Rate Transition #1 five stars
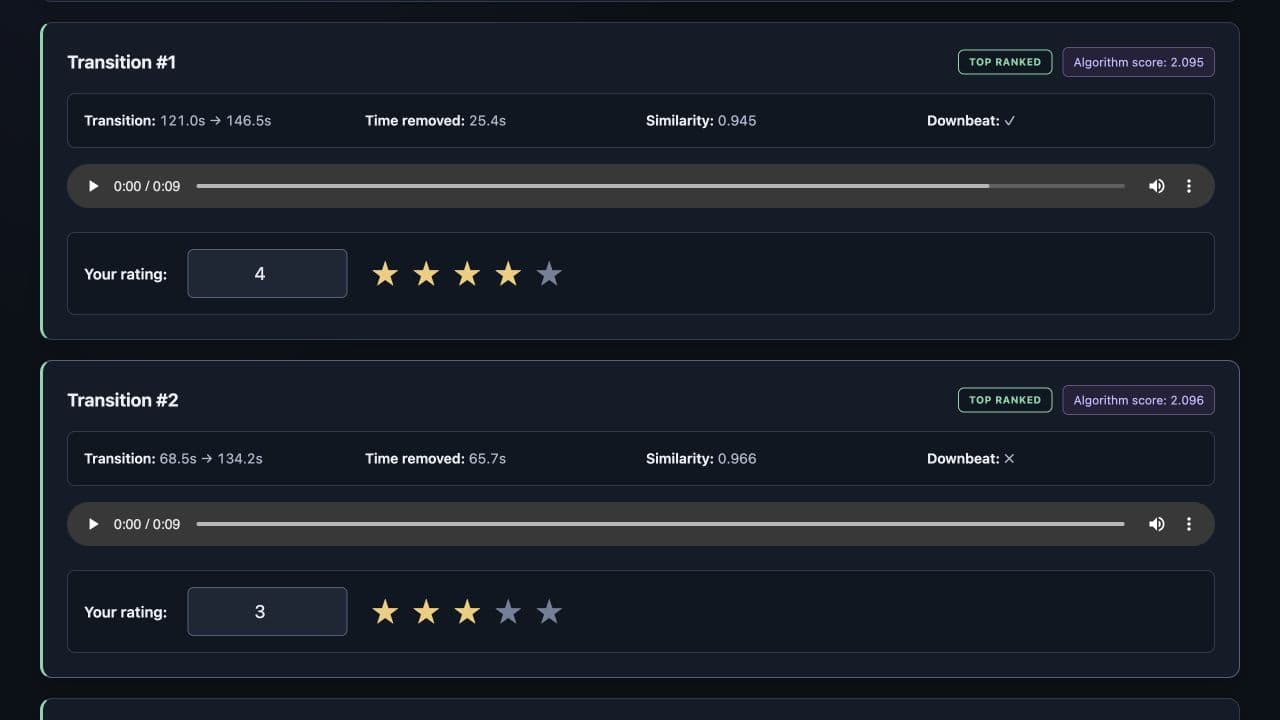This screenshot has width=1280, height=720. pyautogui.click(x=549, y=274)
